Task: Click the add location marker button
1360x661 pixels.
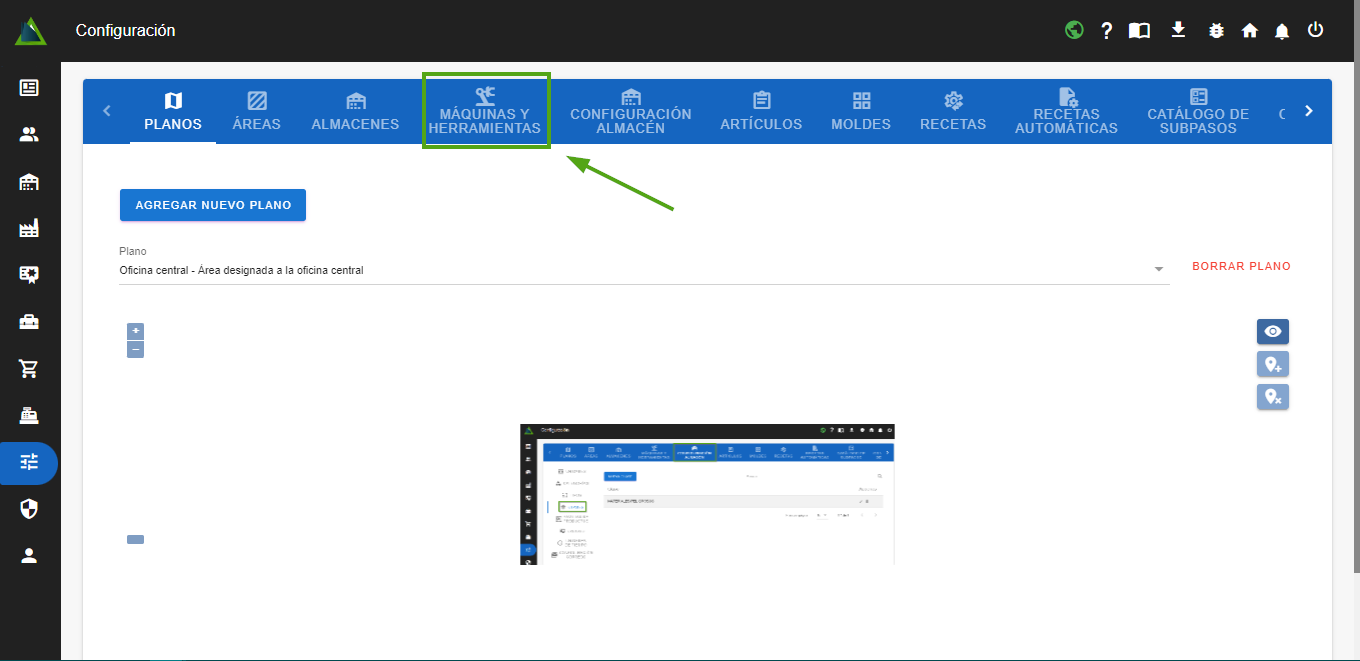Action: (x=1272, y=364)
